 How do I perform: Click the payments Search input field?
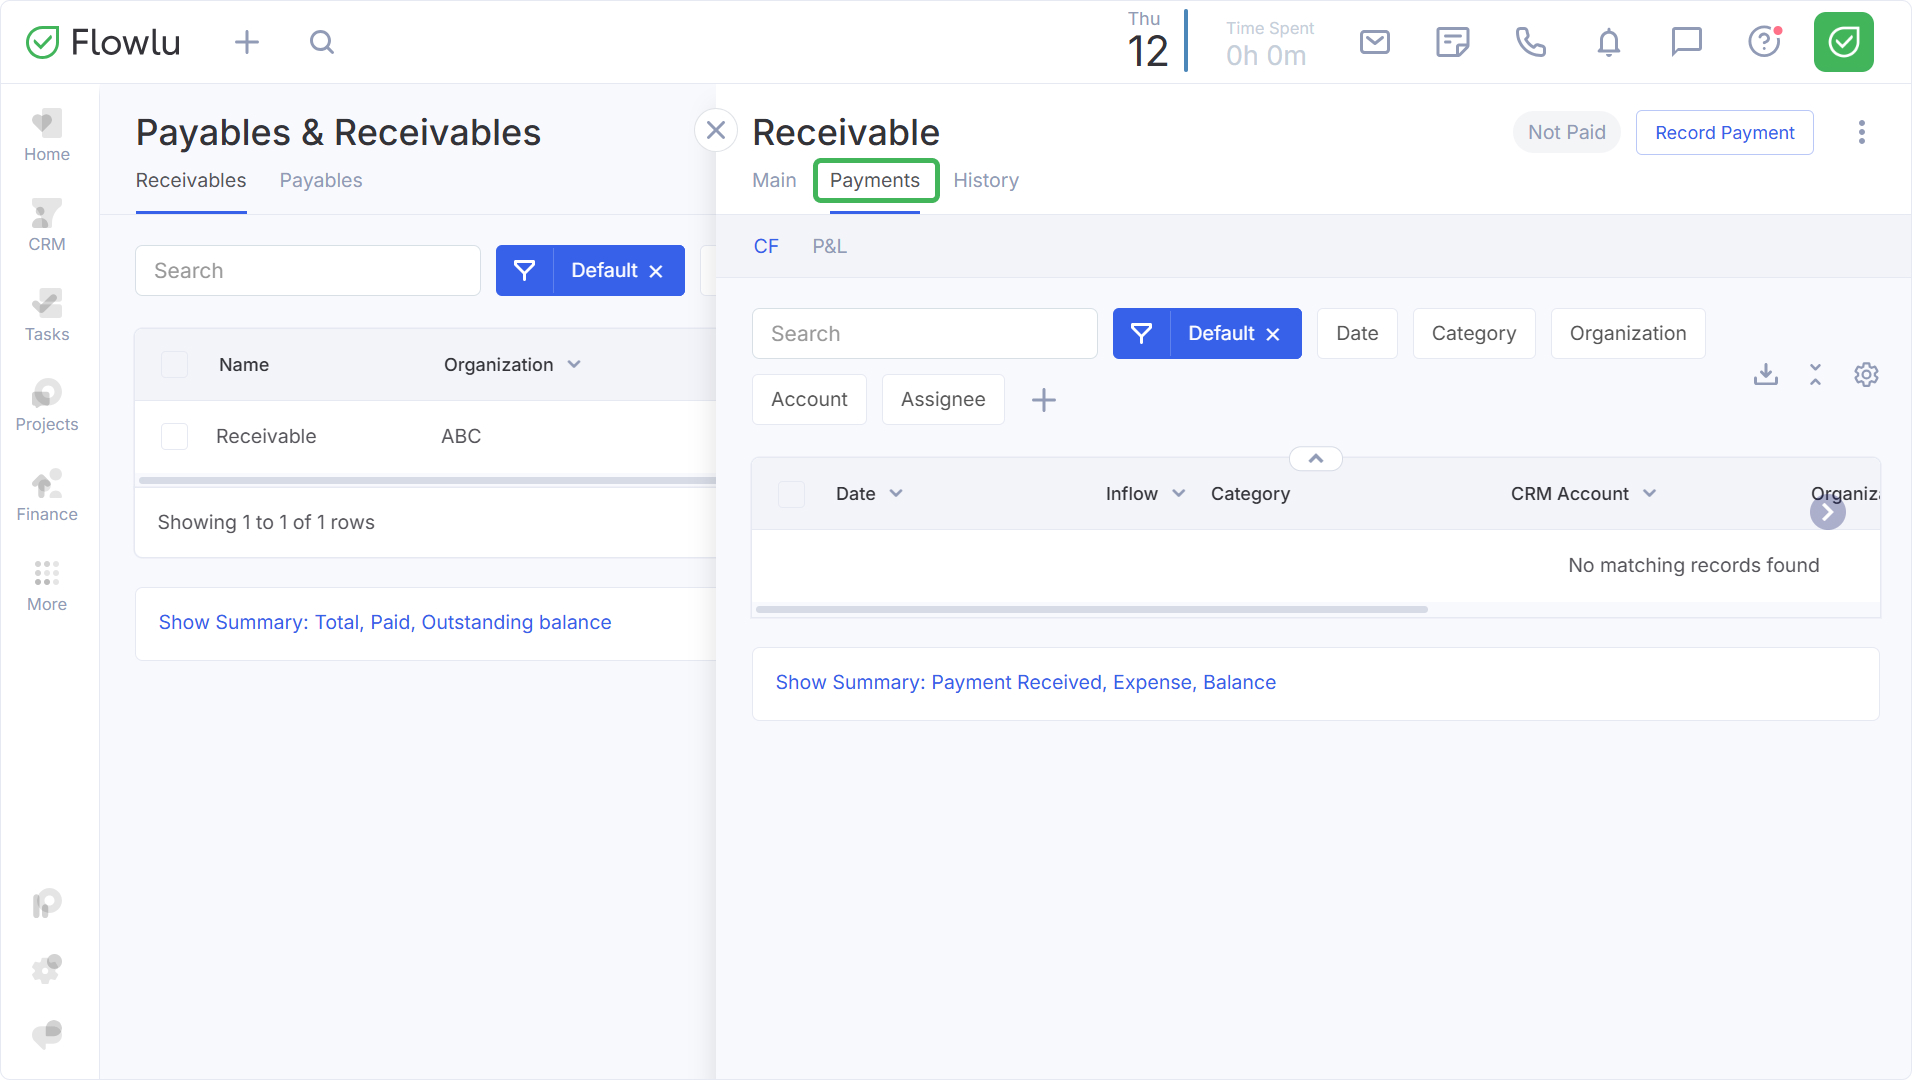[x=924, y=334]
